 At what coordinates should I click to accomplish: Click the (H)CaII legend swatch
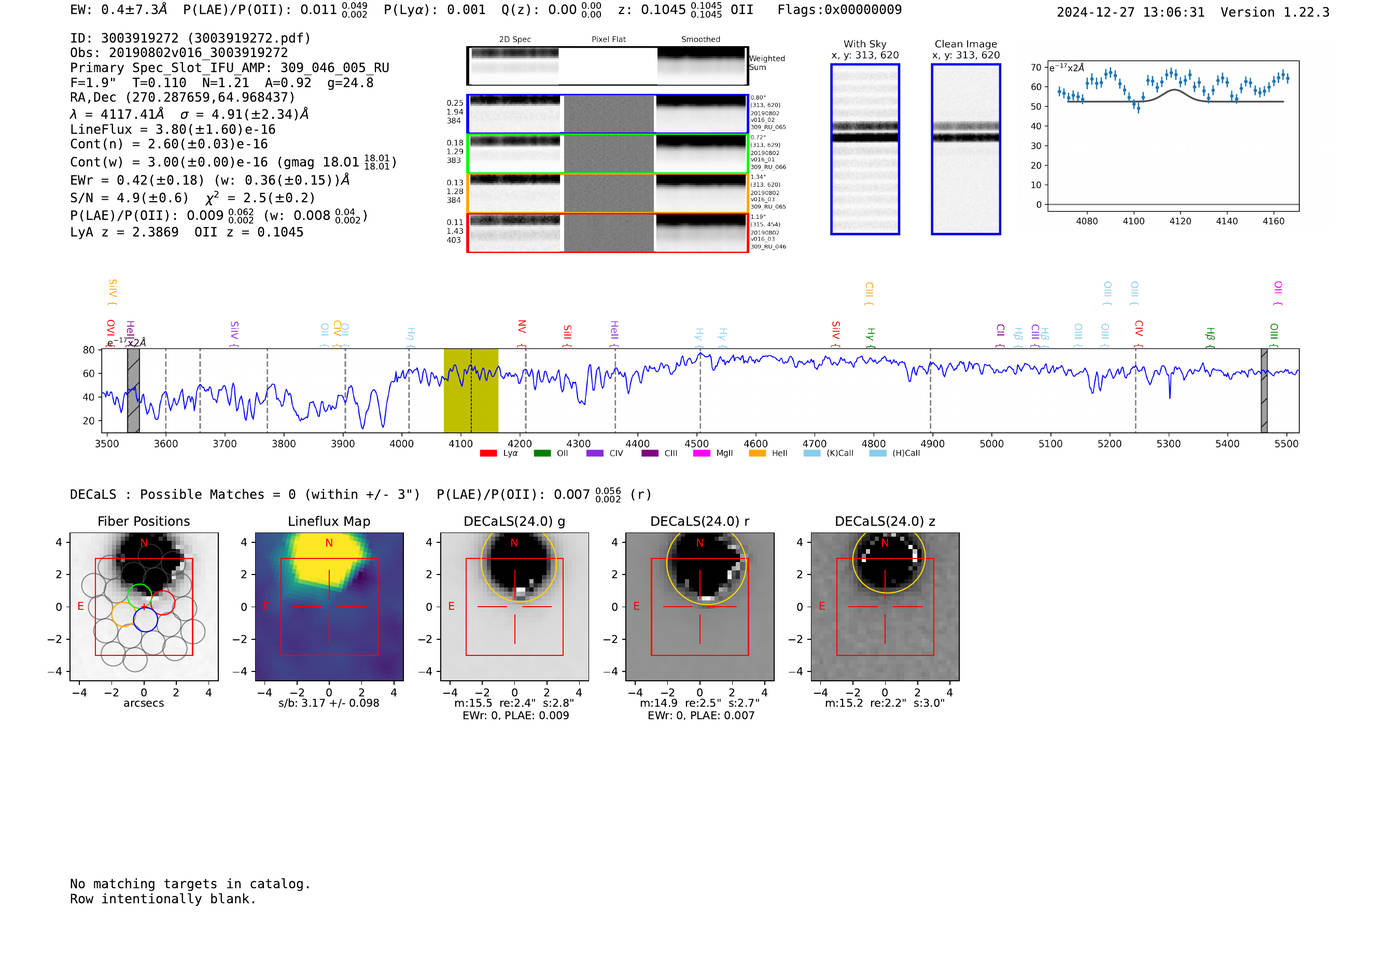[x=878, y=453]
